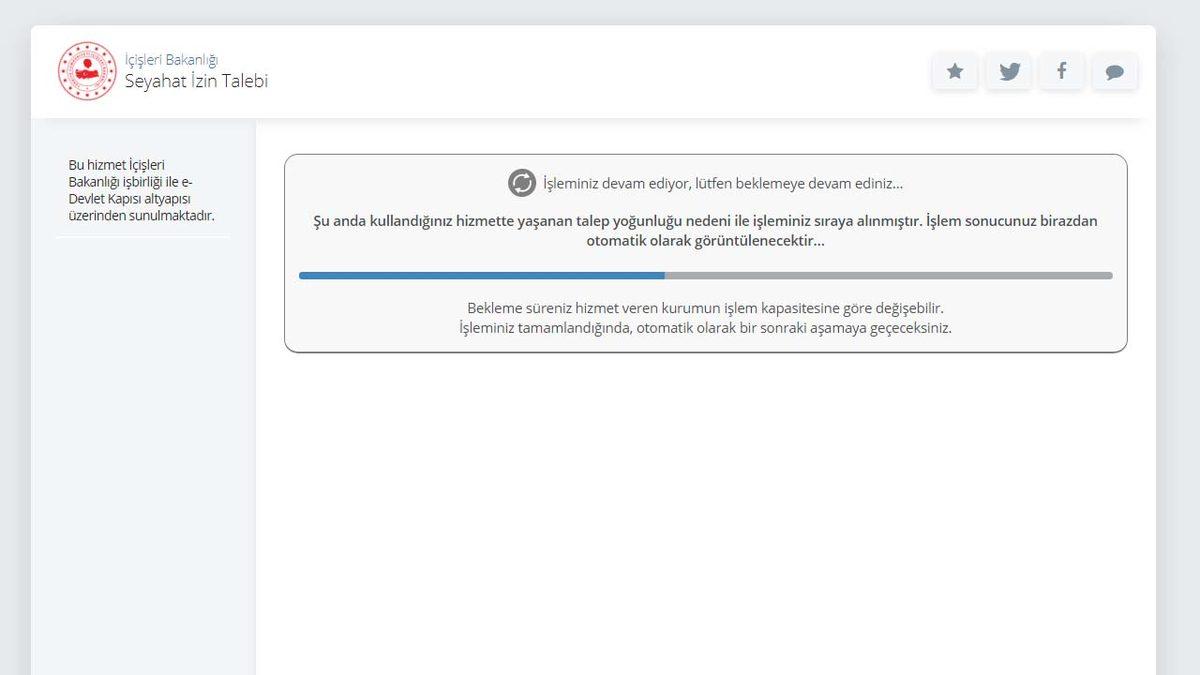Select the crescent emblem inside the logo
This screenshot has width=1200, height=675.
coord(87,68)
